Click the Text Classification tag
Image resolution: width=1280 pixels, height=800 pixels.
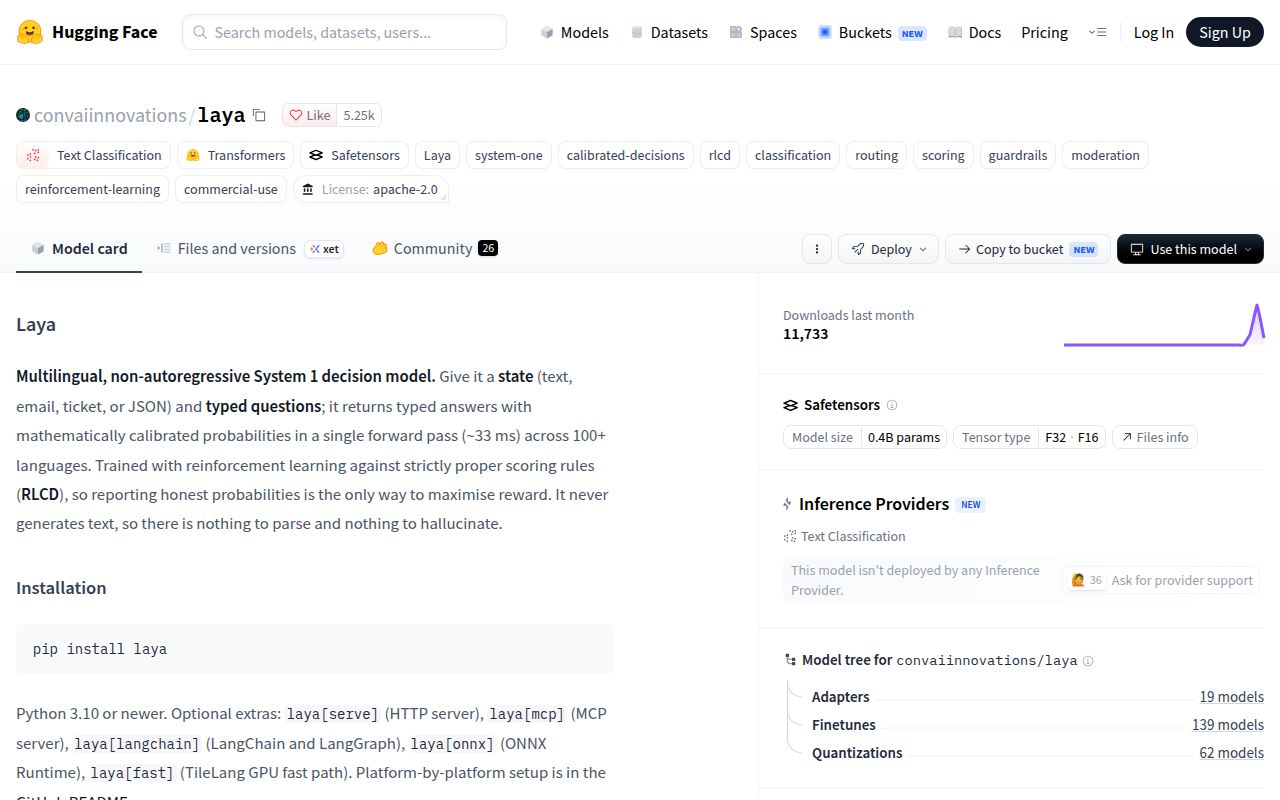pos(93,155)
